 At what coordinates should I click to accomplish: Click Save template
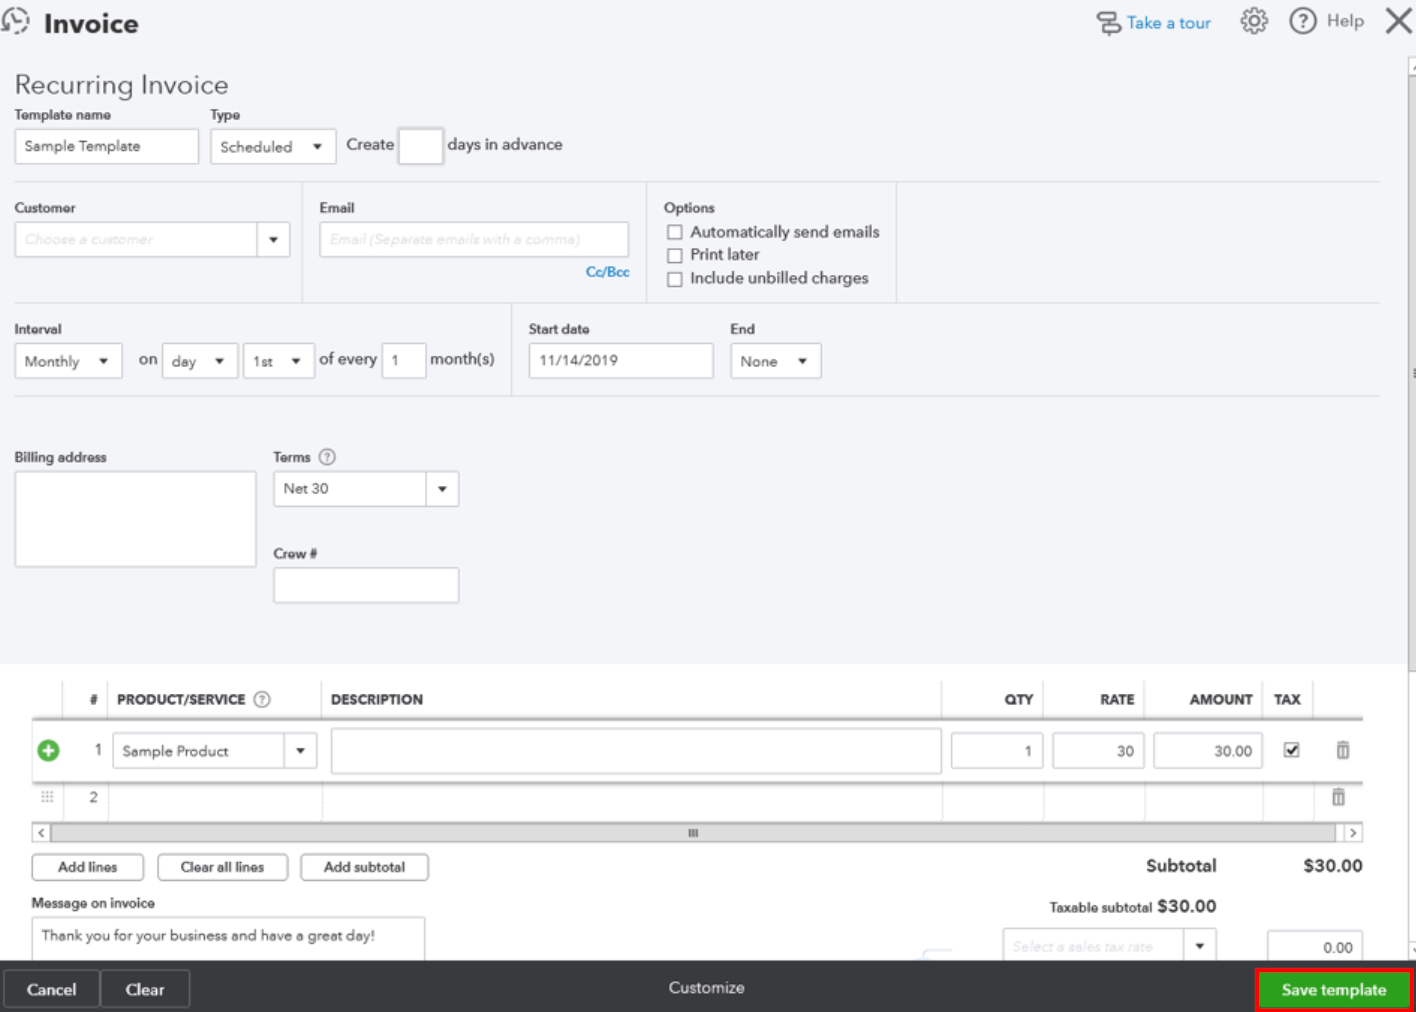(1333, 989)
